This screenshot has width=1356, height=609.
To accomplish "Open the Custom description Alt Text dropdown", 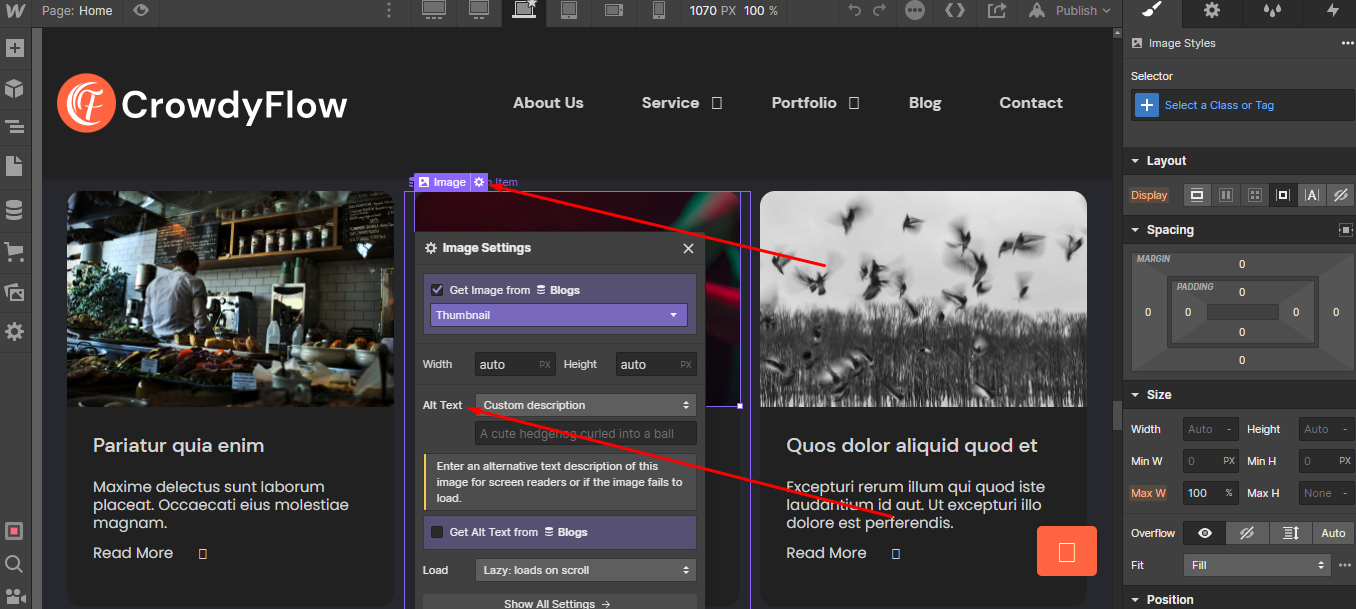I will tap(586, 405).
